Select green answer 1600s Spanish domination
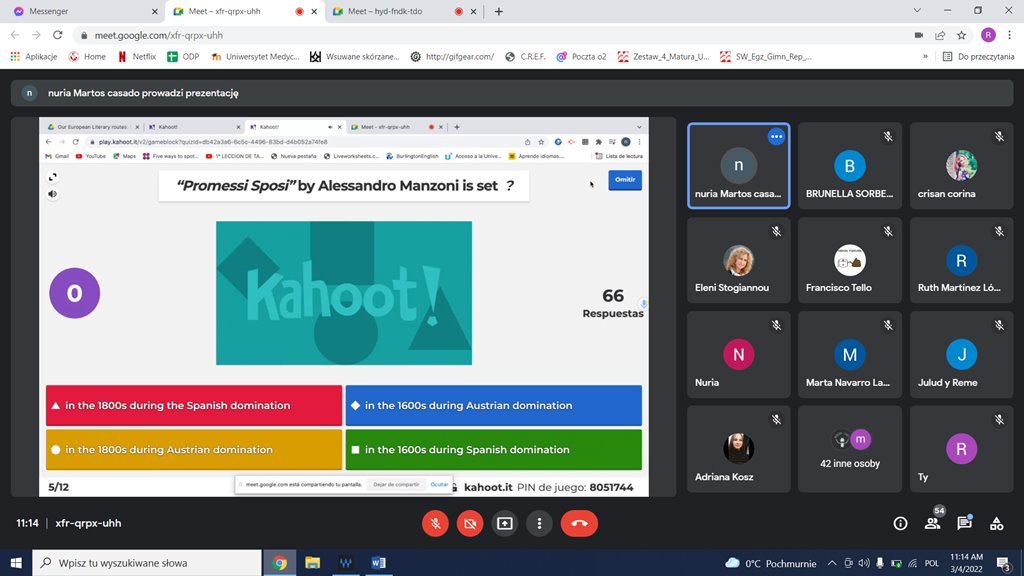Screen dimensions: 1024x576 click(494, 449)
